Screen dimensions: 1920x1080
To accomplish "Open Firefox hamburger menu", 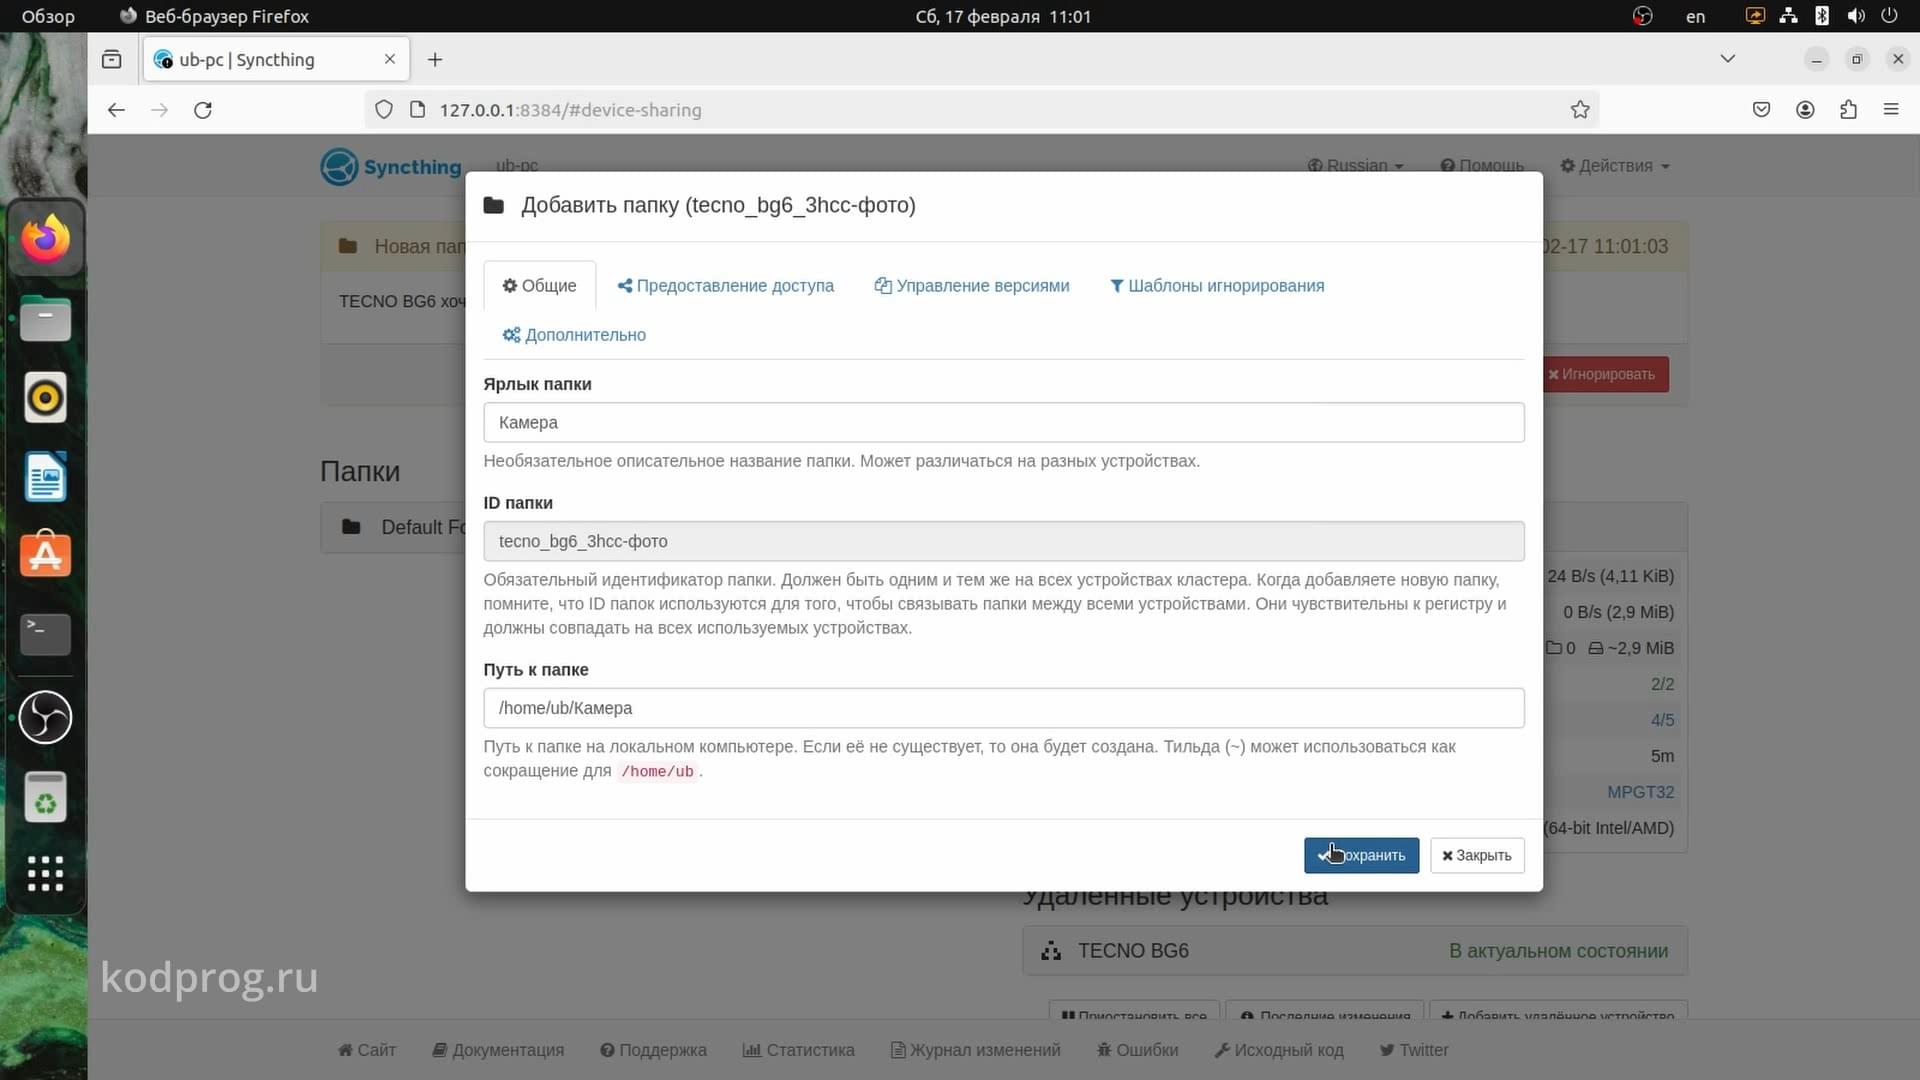I will 1891,110.
